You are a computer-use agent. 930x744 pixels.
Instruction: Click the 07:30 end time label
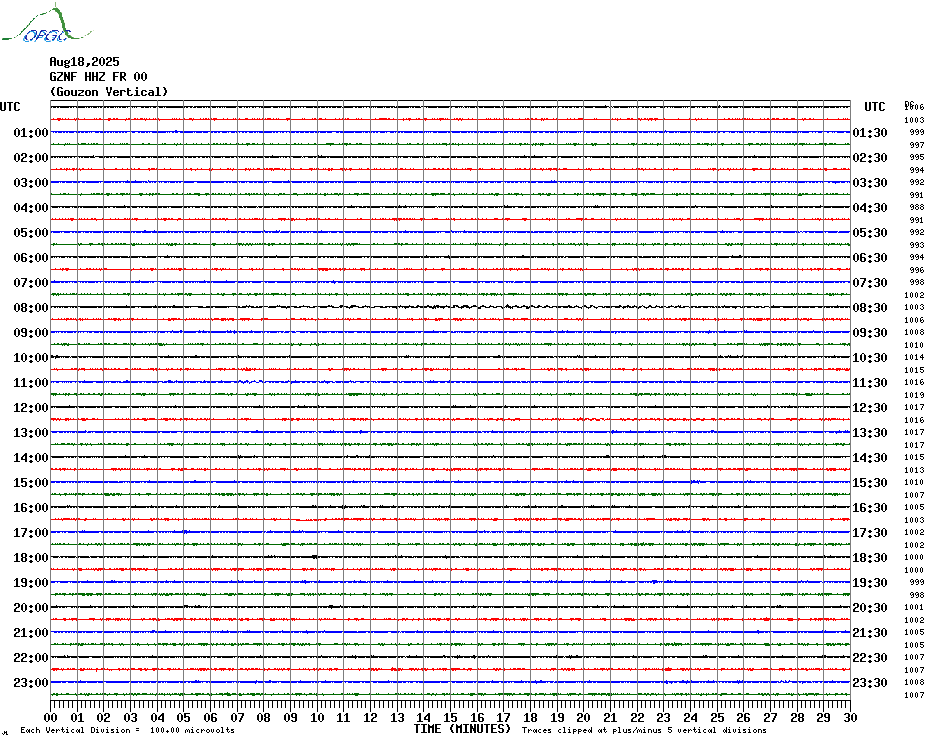870,283
